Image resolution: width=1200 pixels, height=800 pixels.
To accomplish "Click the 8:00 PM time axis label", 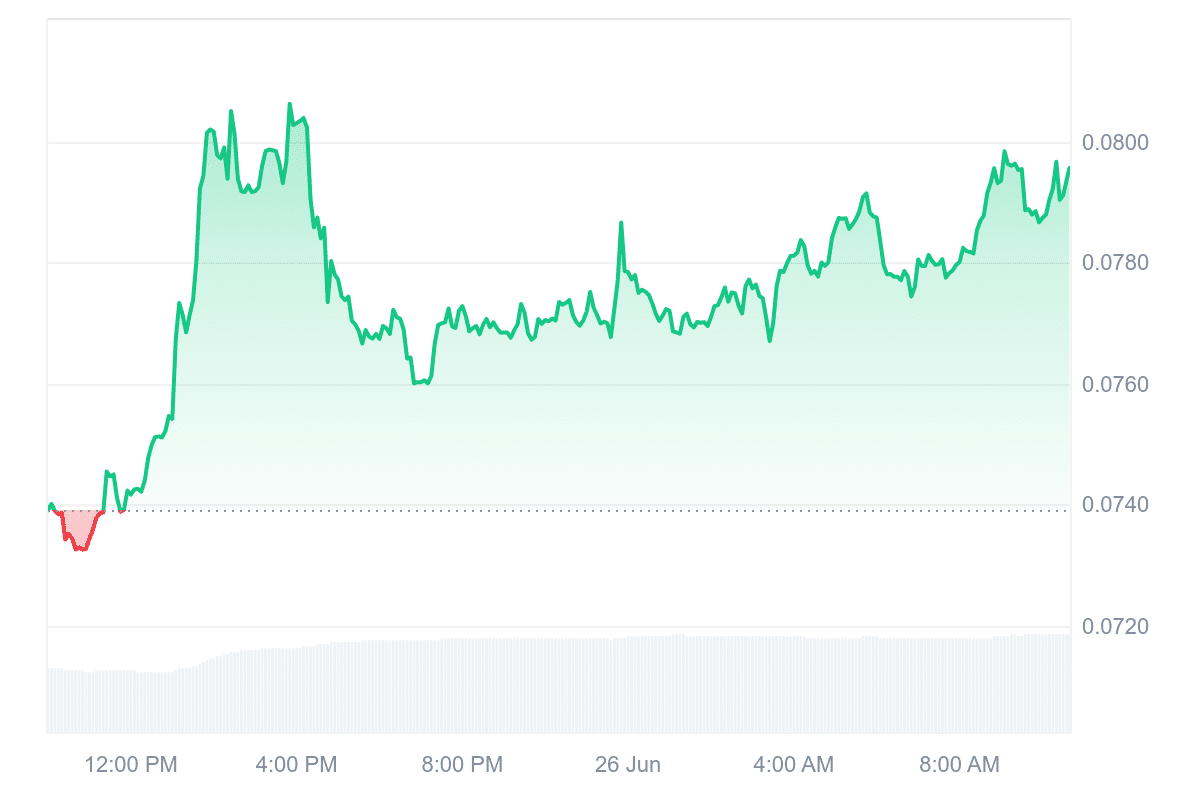I will pos(462,765).
